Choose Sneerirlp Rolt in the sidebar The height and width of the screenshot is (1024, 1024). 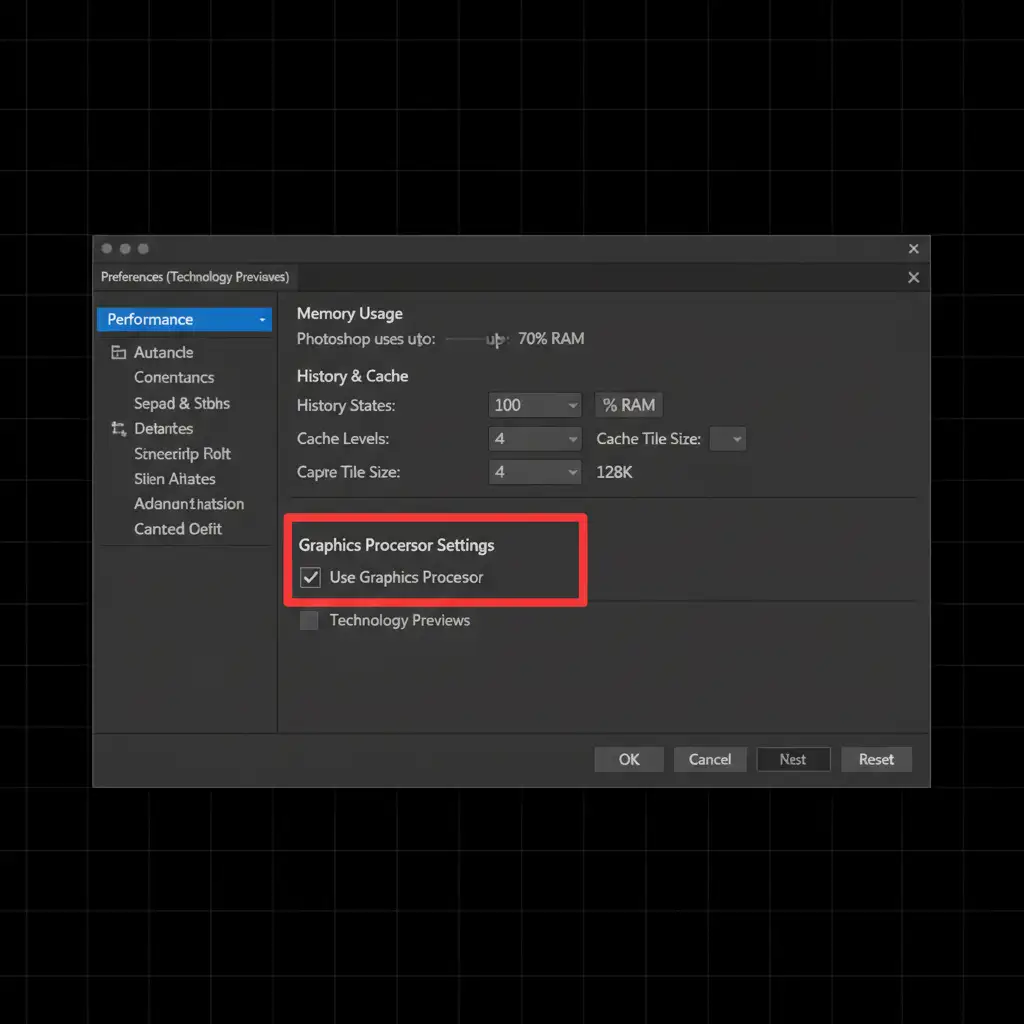(182, 454)
